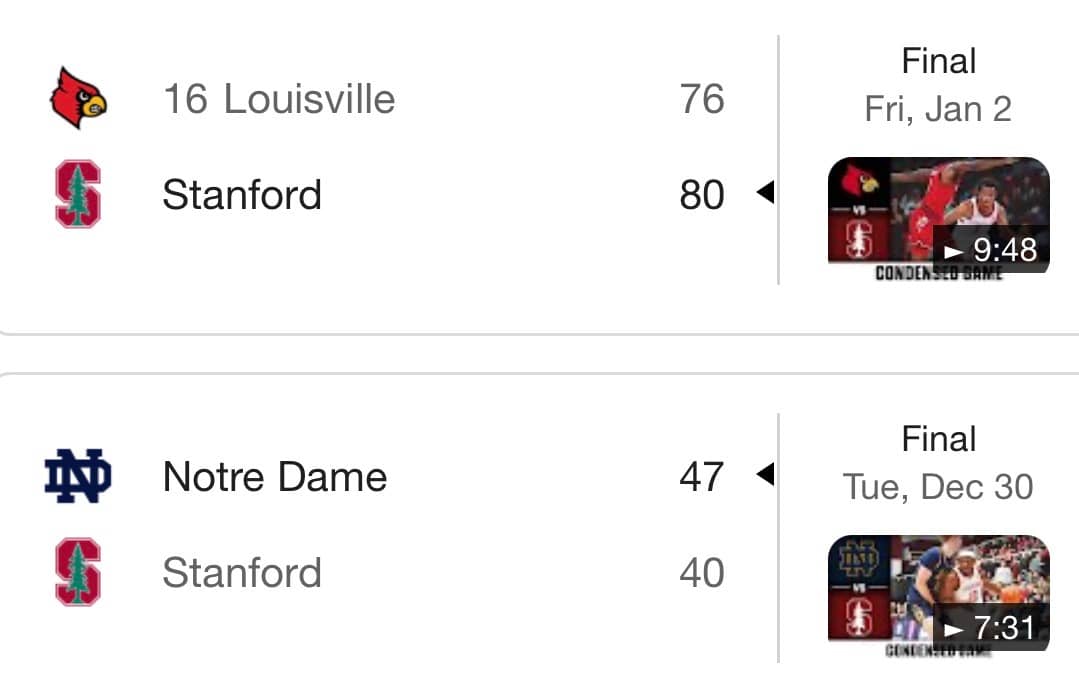The image size is (1079, 687).
Task: Click Stanford's tree logo in the Notre Dame game
Action: click(77, 572)
